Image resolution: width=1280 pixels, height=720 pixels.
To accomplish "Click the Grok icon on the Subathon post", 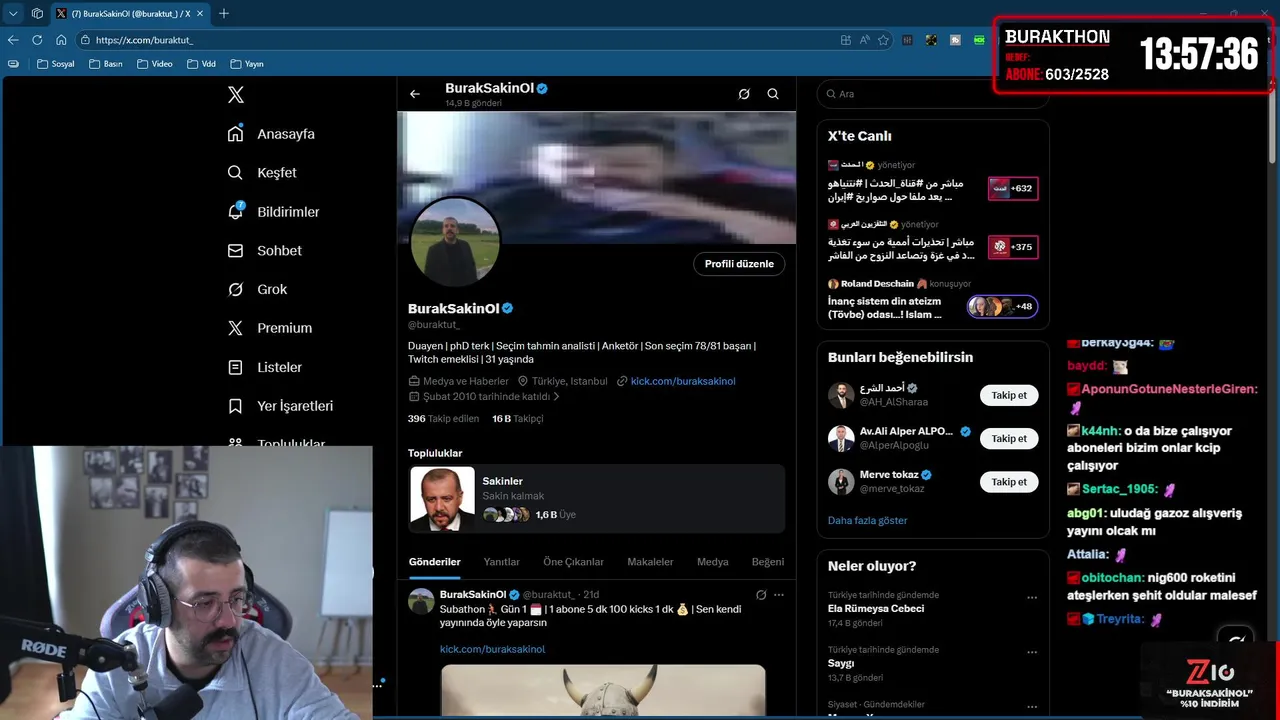I will pyautogui.click(x=761, y=595).
